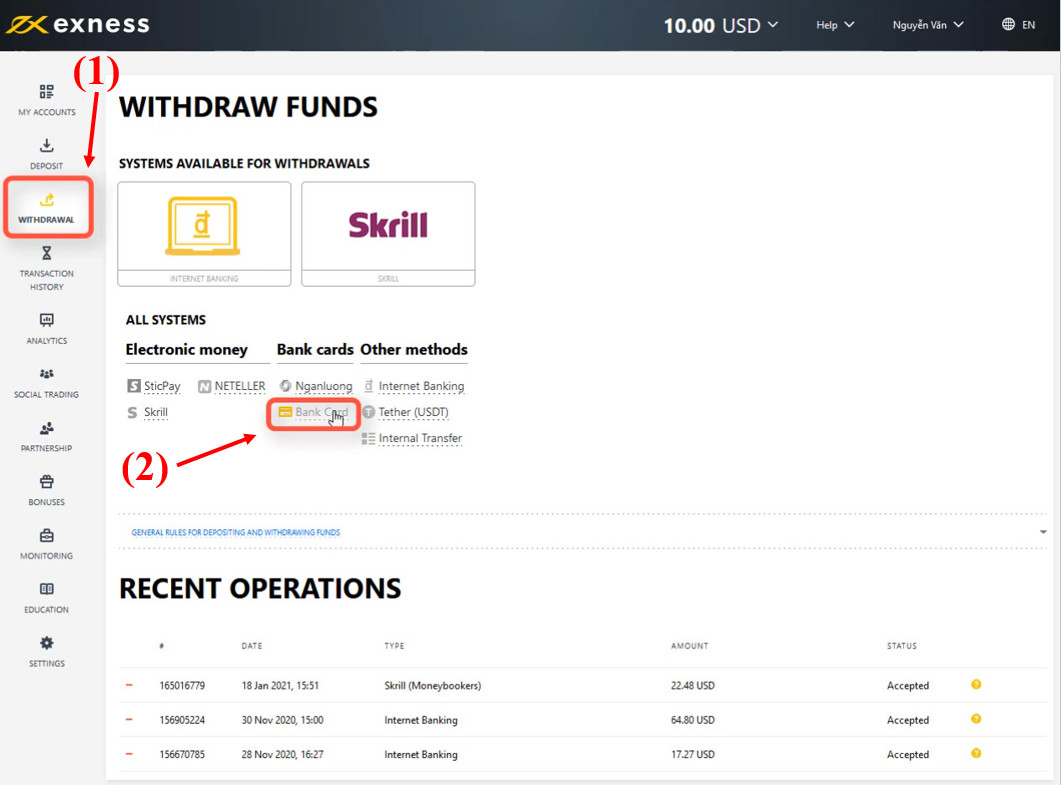The height and width of the screenshot is (785, 1061).
Task: Click the Skrill (Moneybookers) type cell
Action: (433, 686)
